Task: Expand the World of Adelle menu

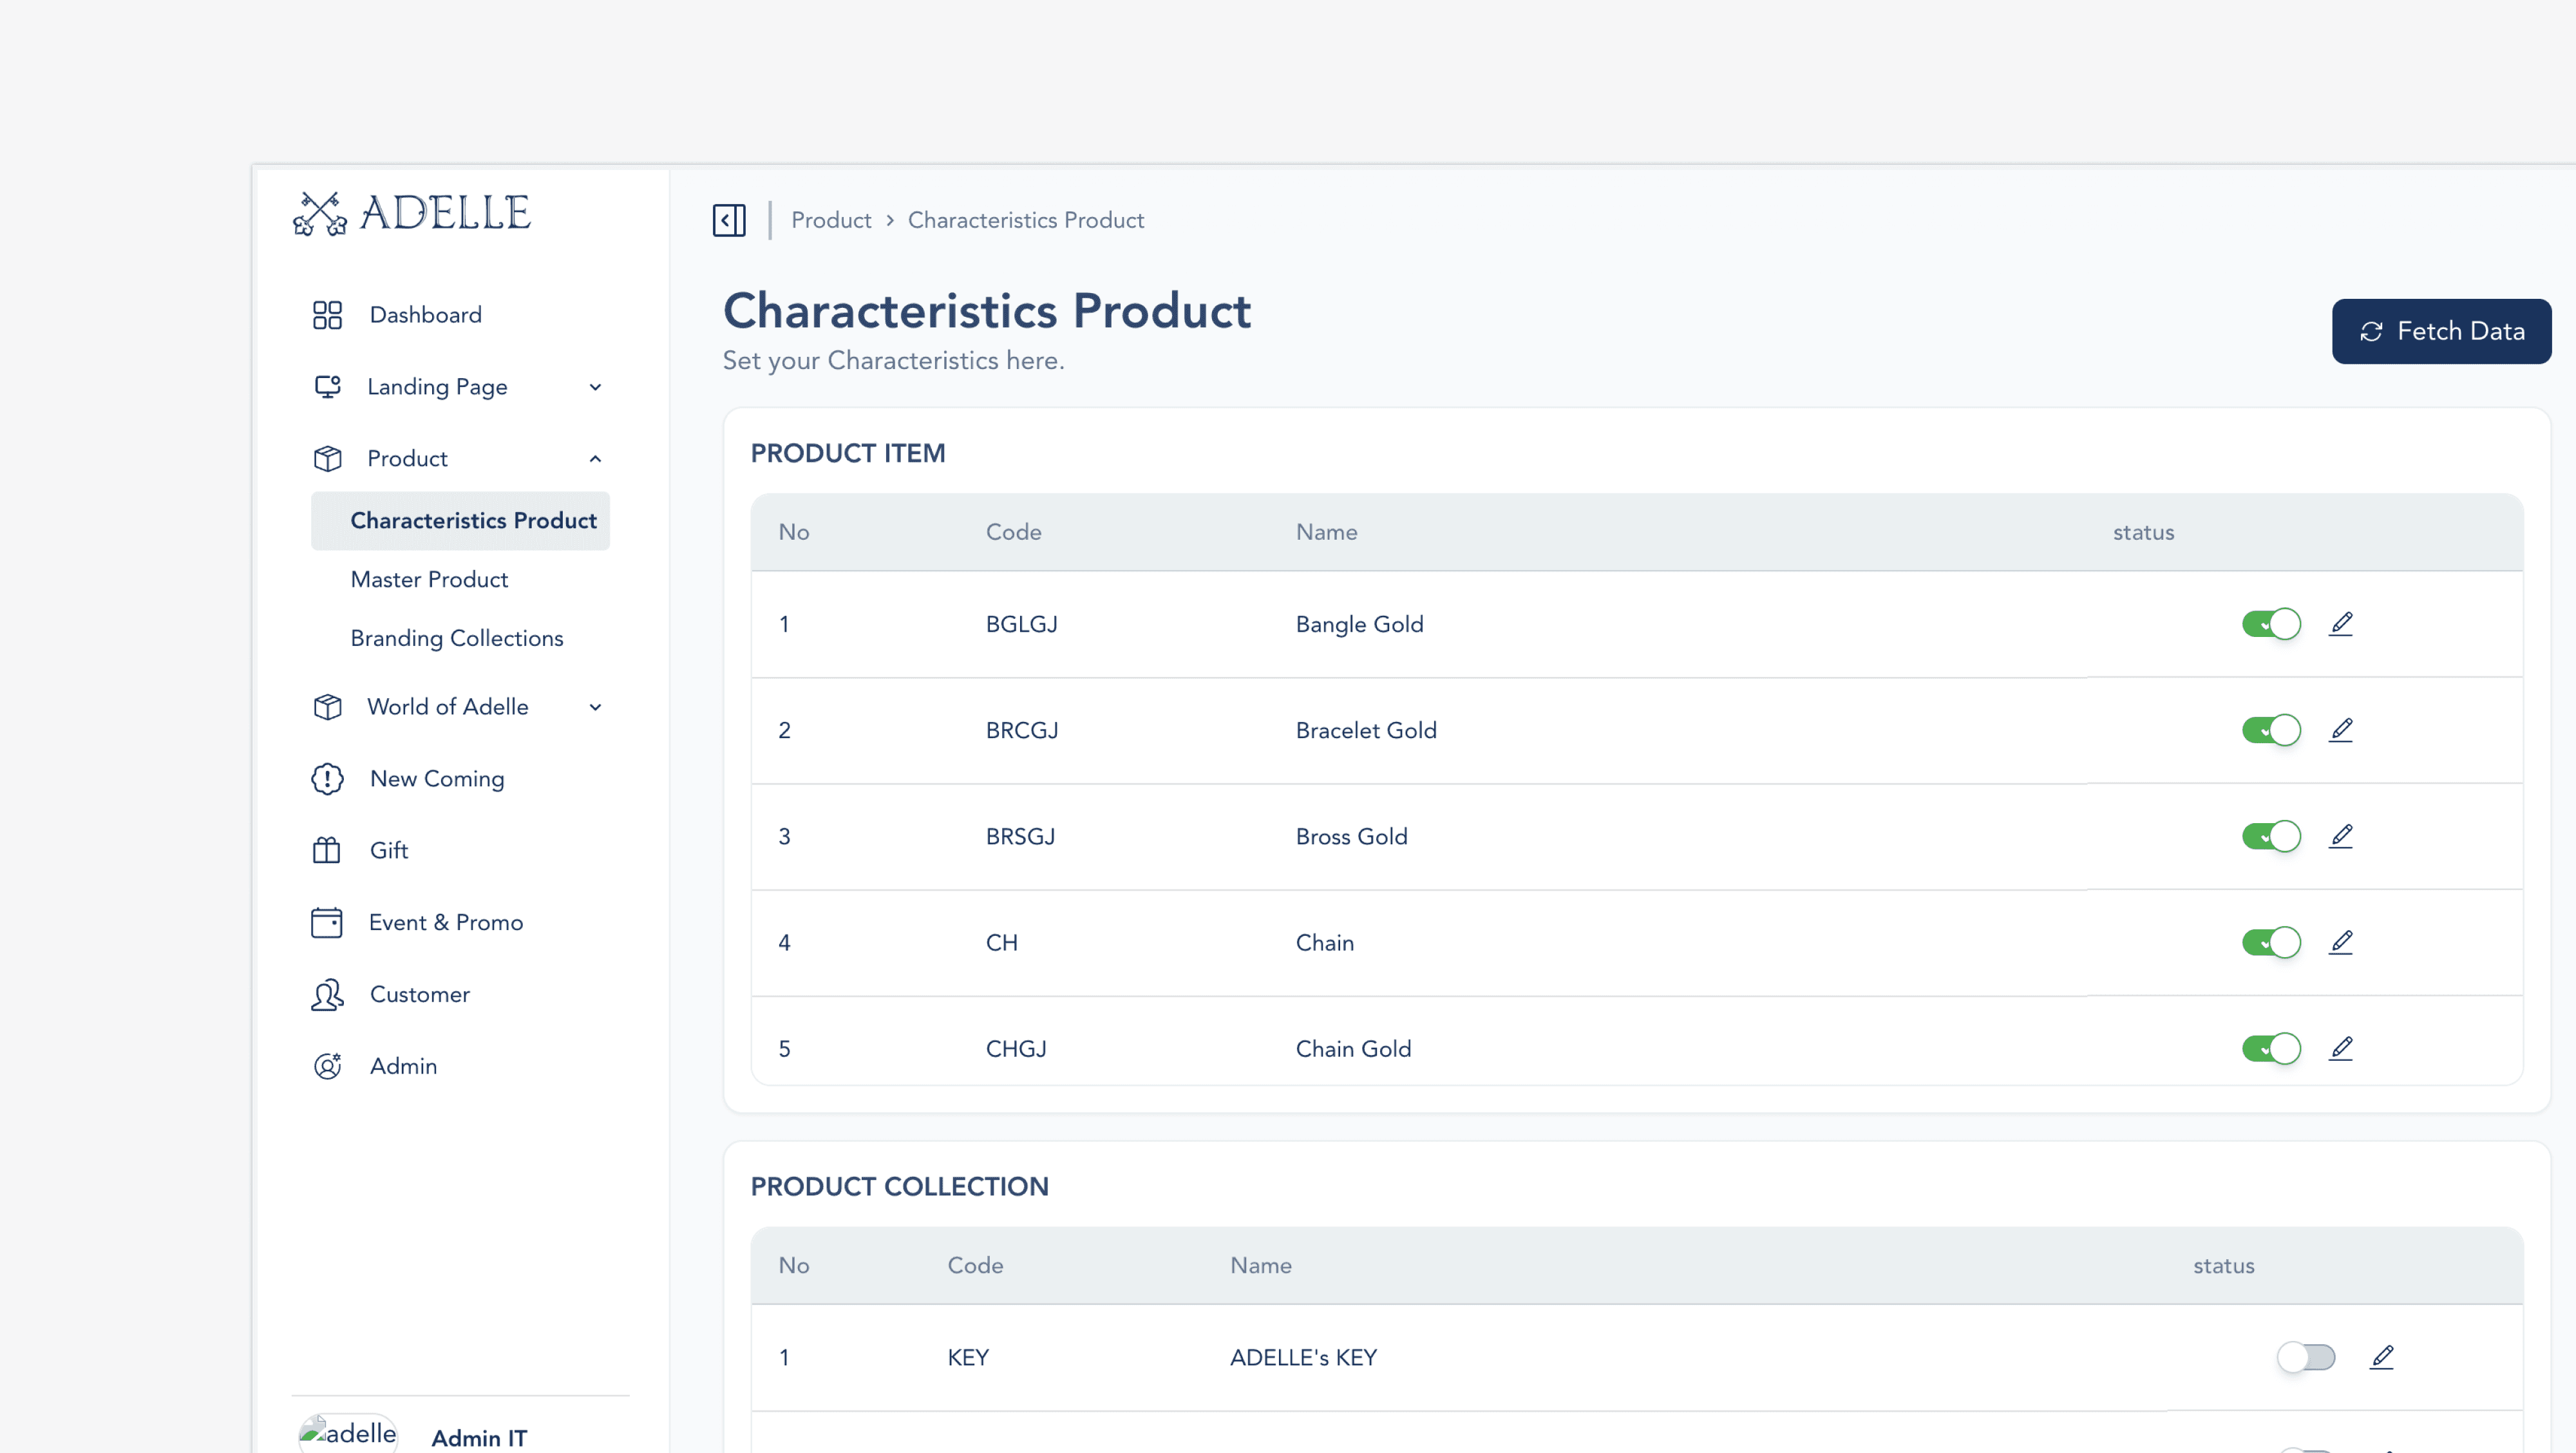Action: 596,706
